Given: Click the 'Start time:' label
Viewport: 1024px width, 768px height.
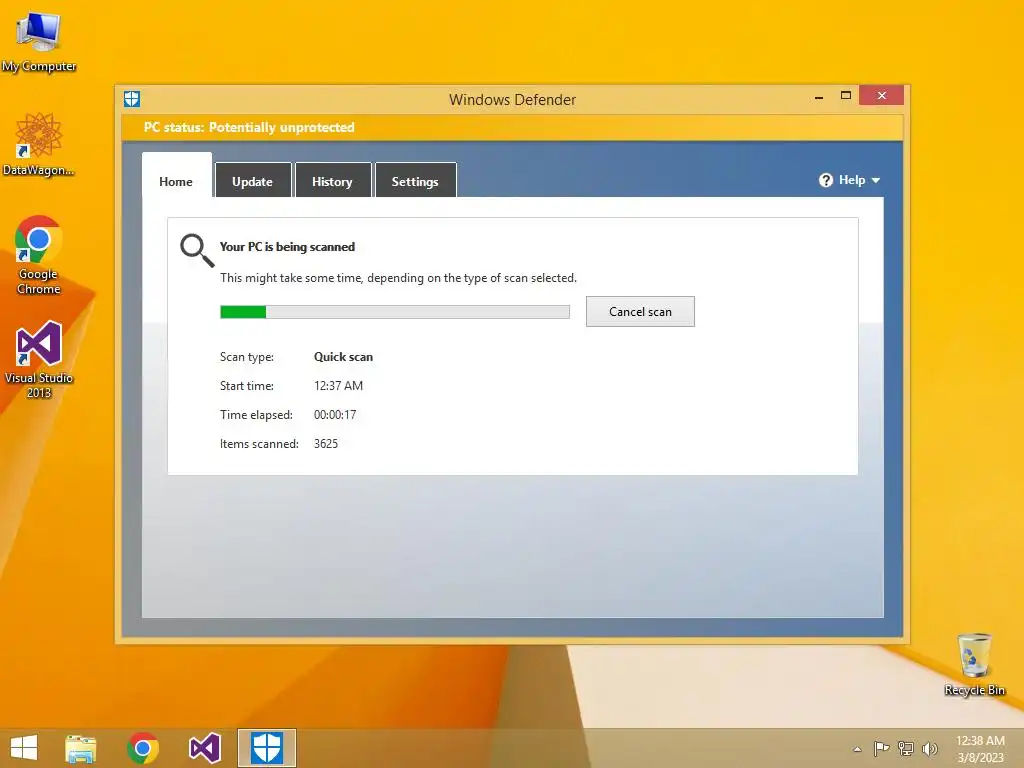Looking at the screenshot, I should [247, 385].
